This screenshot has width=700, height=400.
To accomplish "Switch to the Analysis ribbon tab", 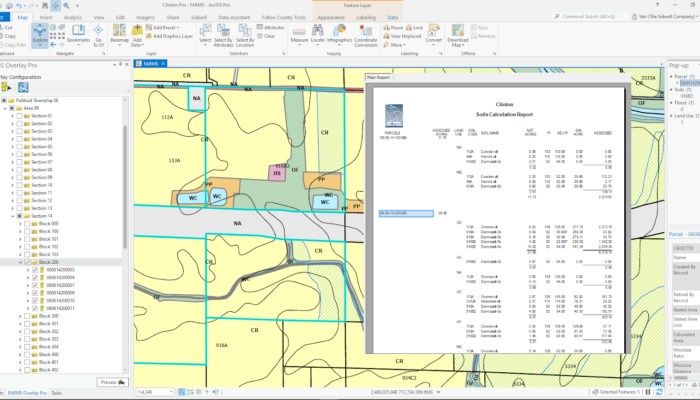I will pyautogui.click(x=73, y=17).
